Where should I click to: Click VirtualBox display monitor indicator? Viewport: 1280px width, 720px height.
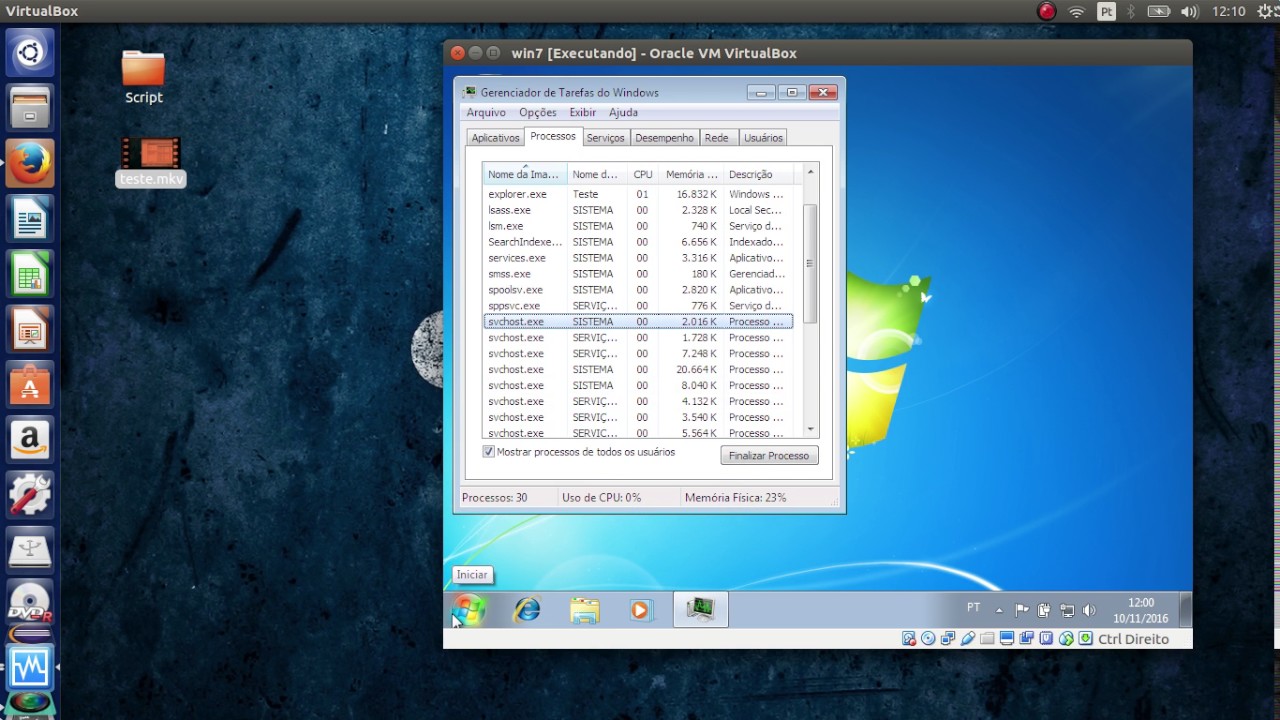1007,639
